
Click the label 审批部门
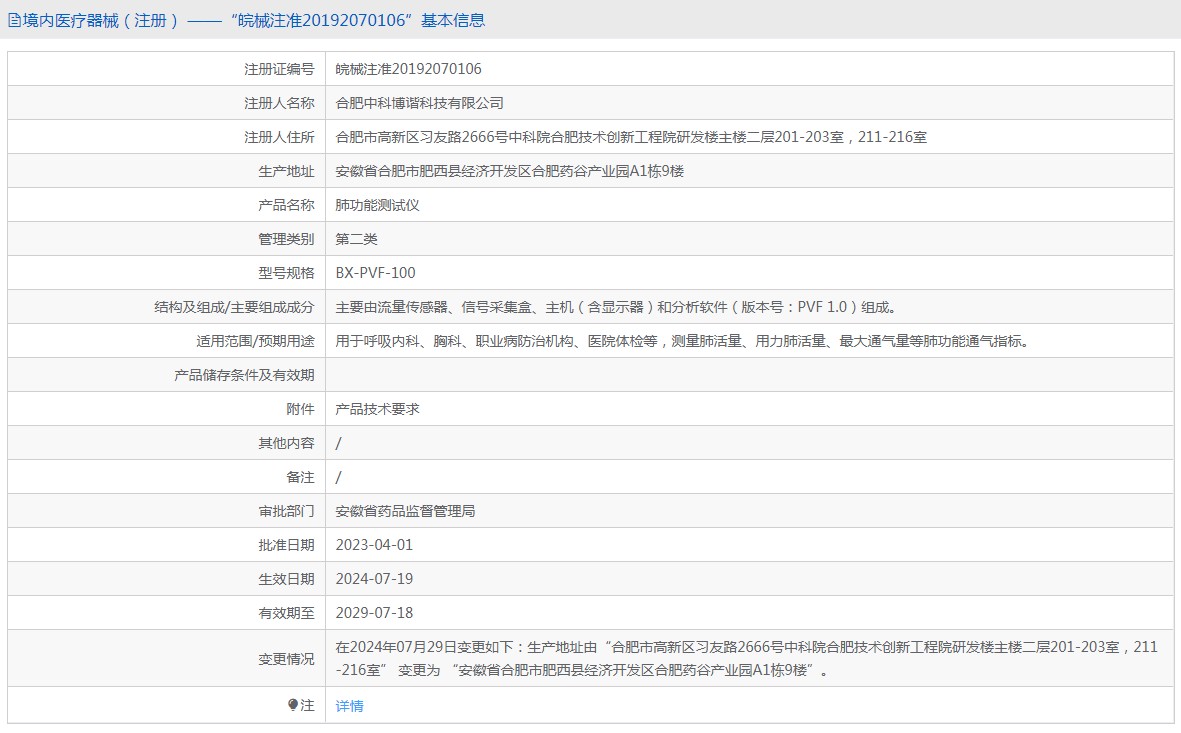point(286,511)
